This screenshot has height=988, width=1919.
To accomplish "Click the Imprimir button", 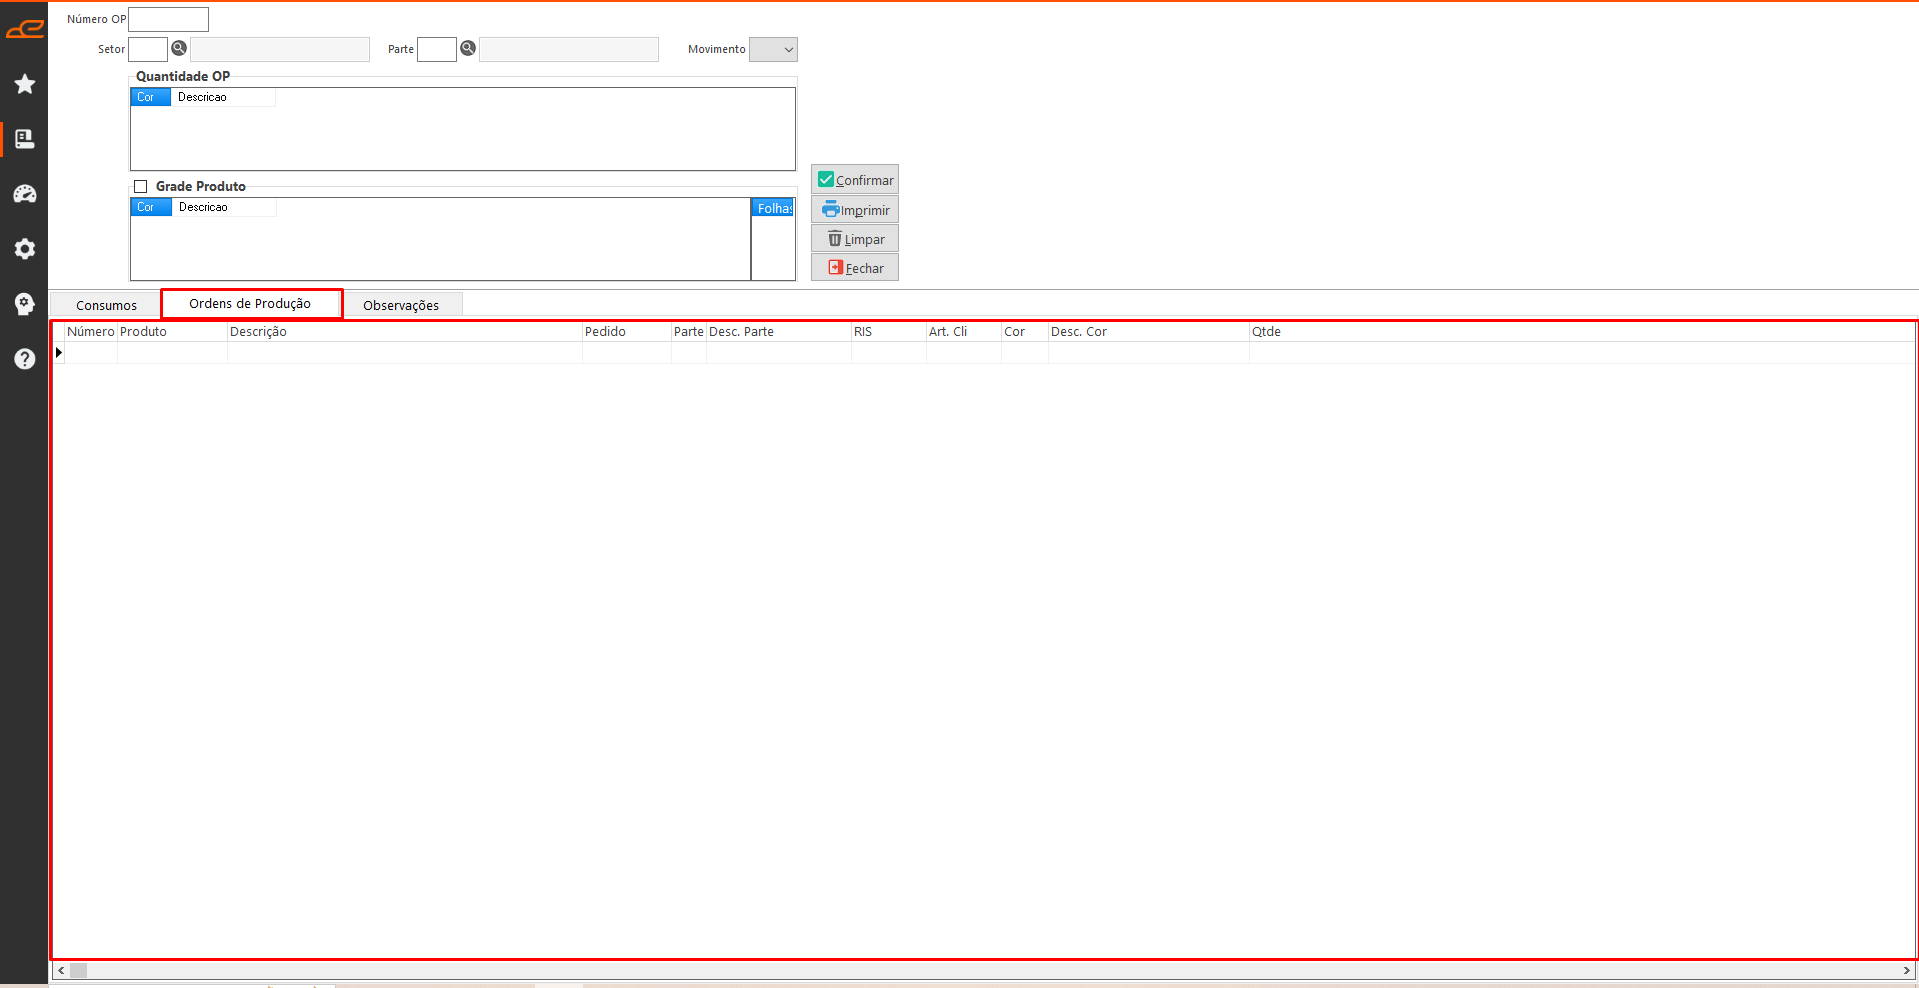I will pyautogui.click(x=855, y=210).
